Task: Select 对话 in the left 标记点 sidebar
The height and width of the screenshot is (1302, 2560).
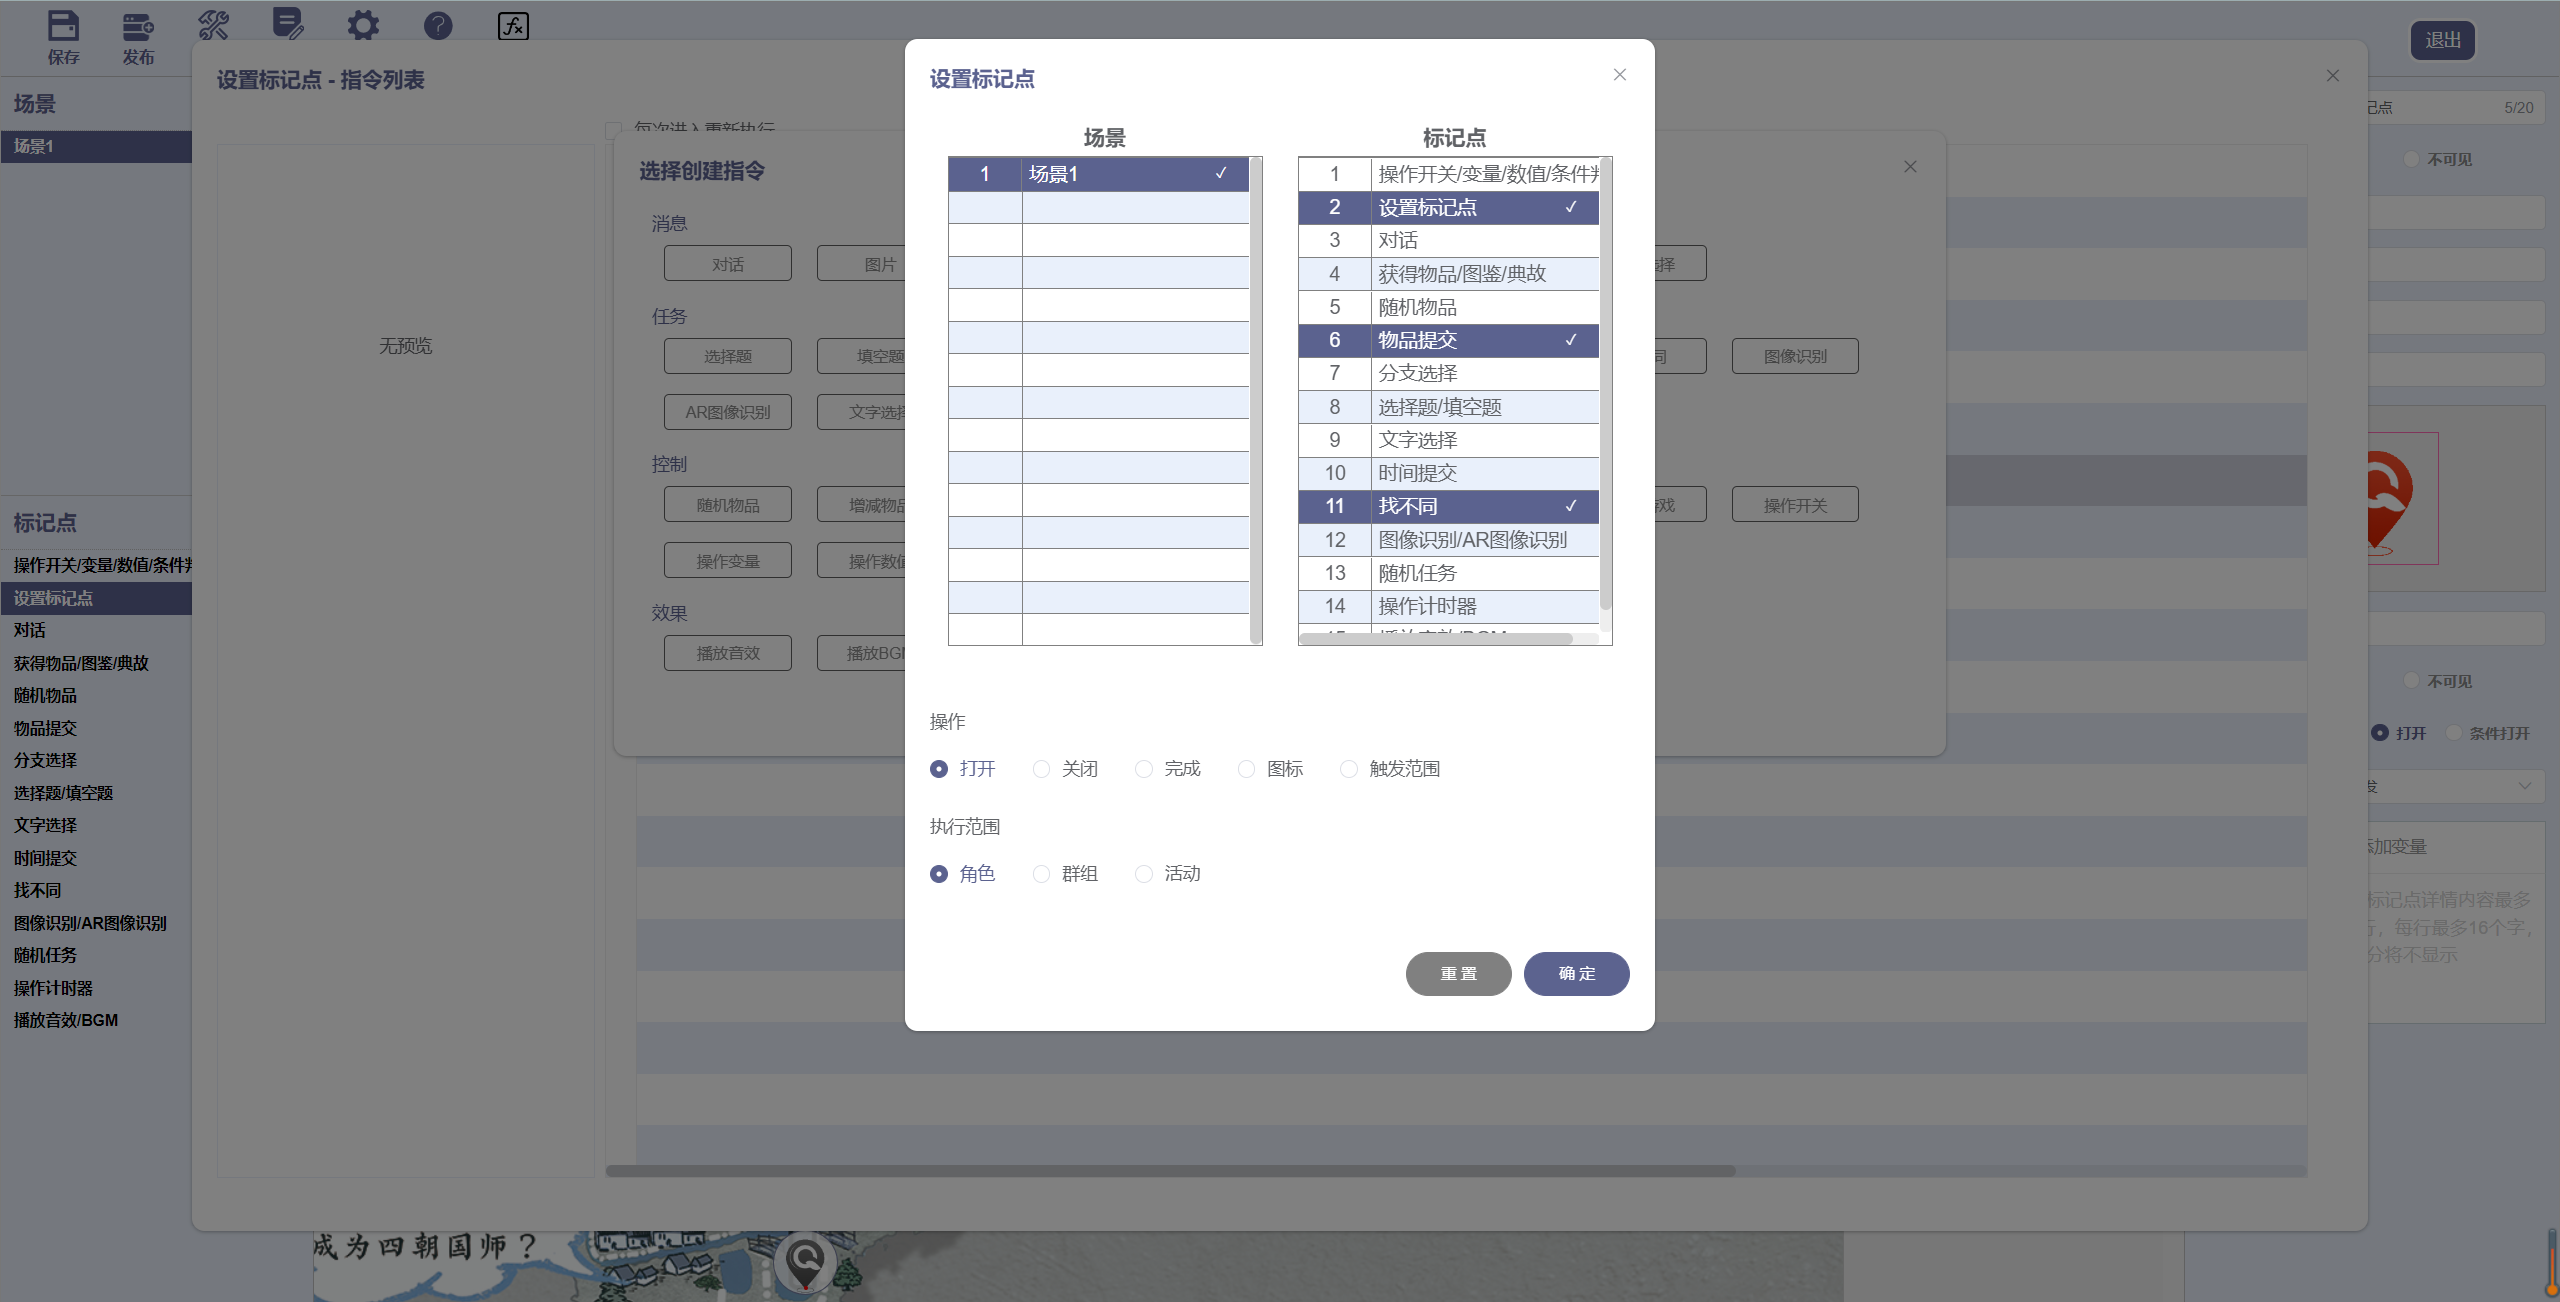Action: coord(30,630)
